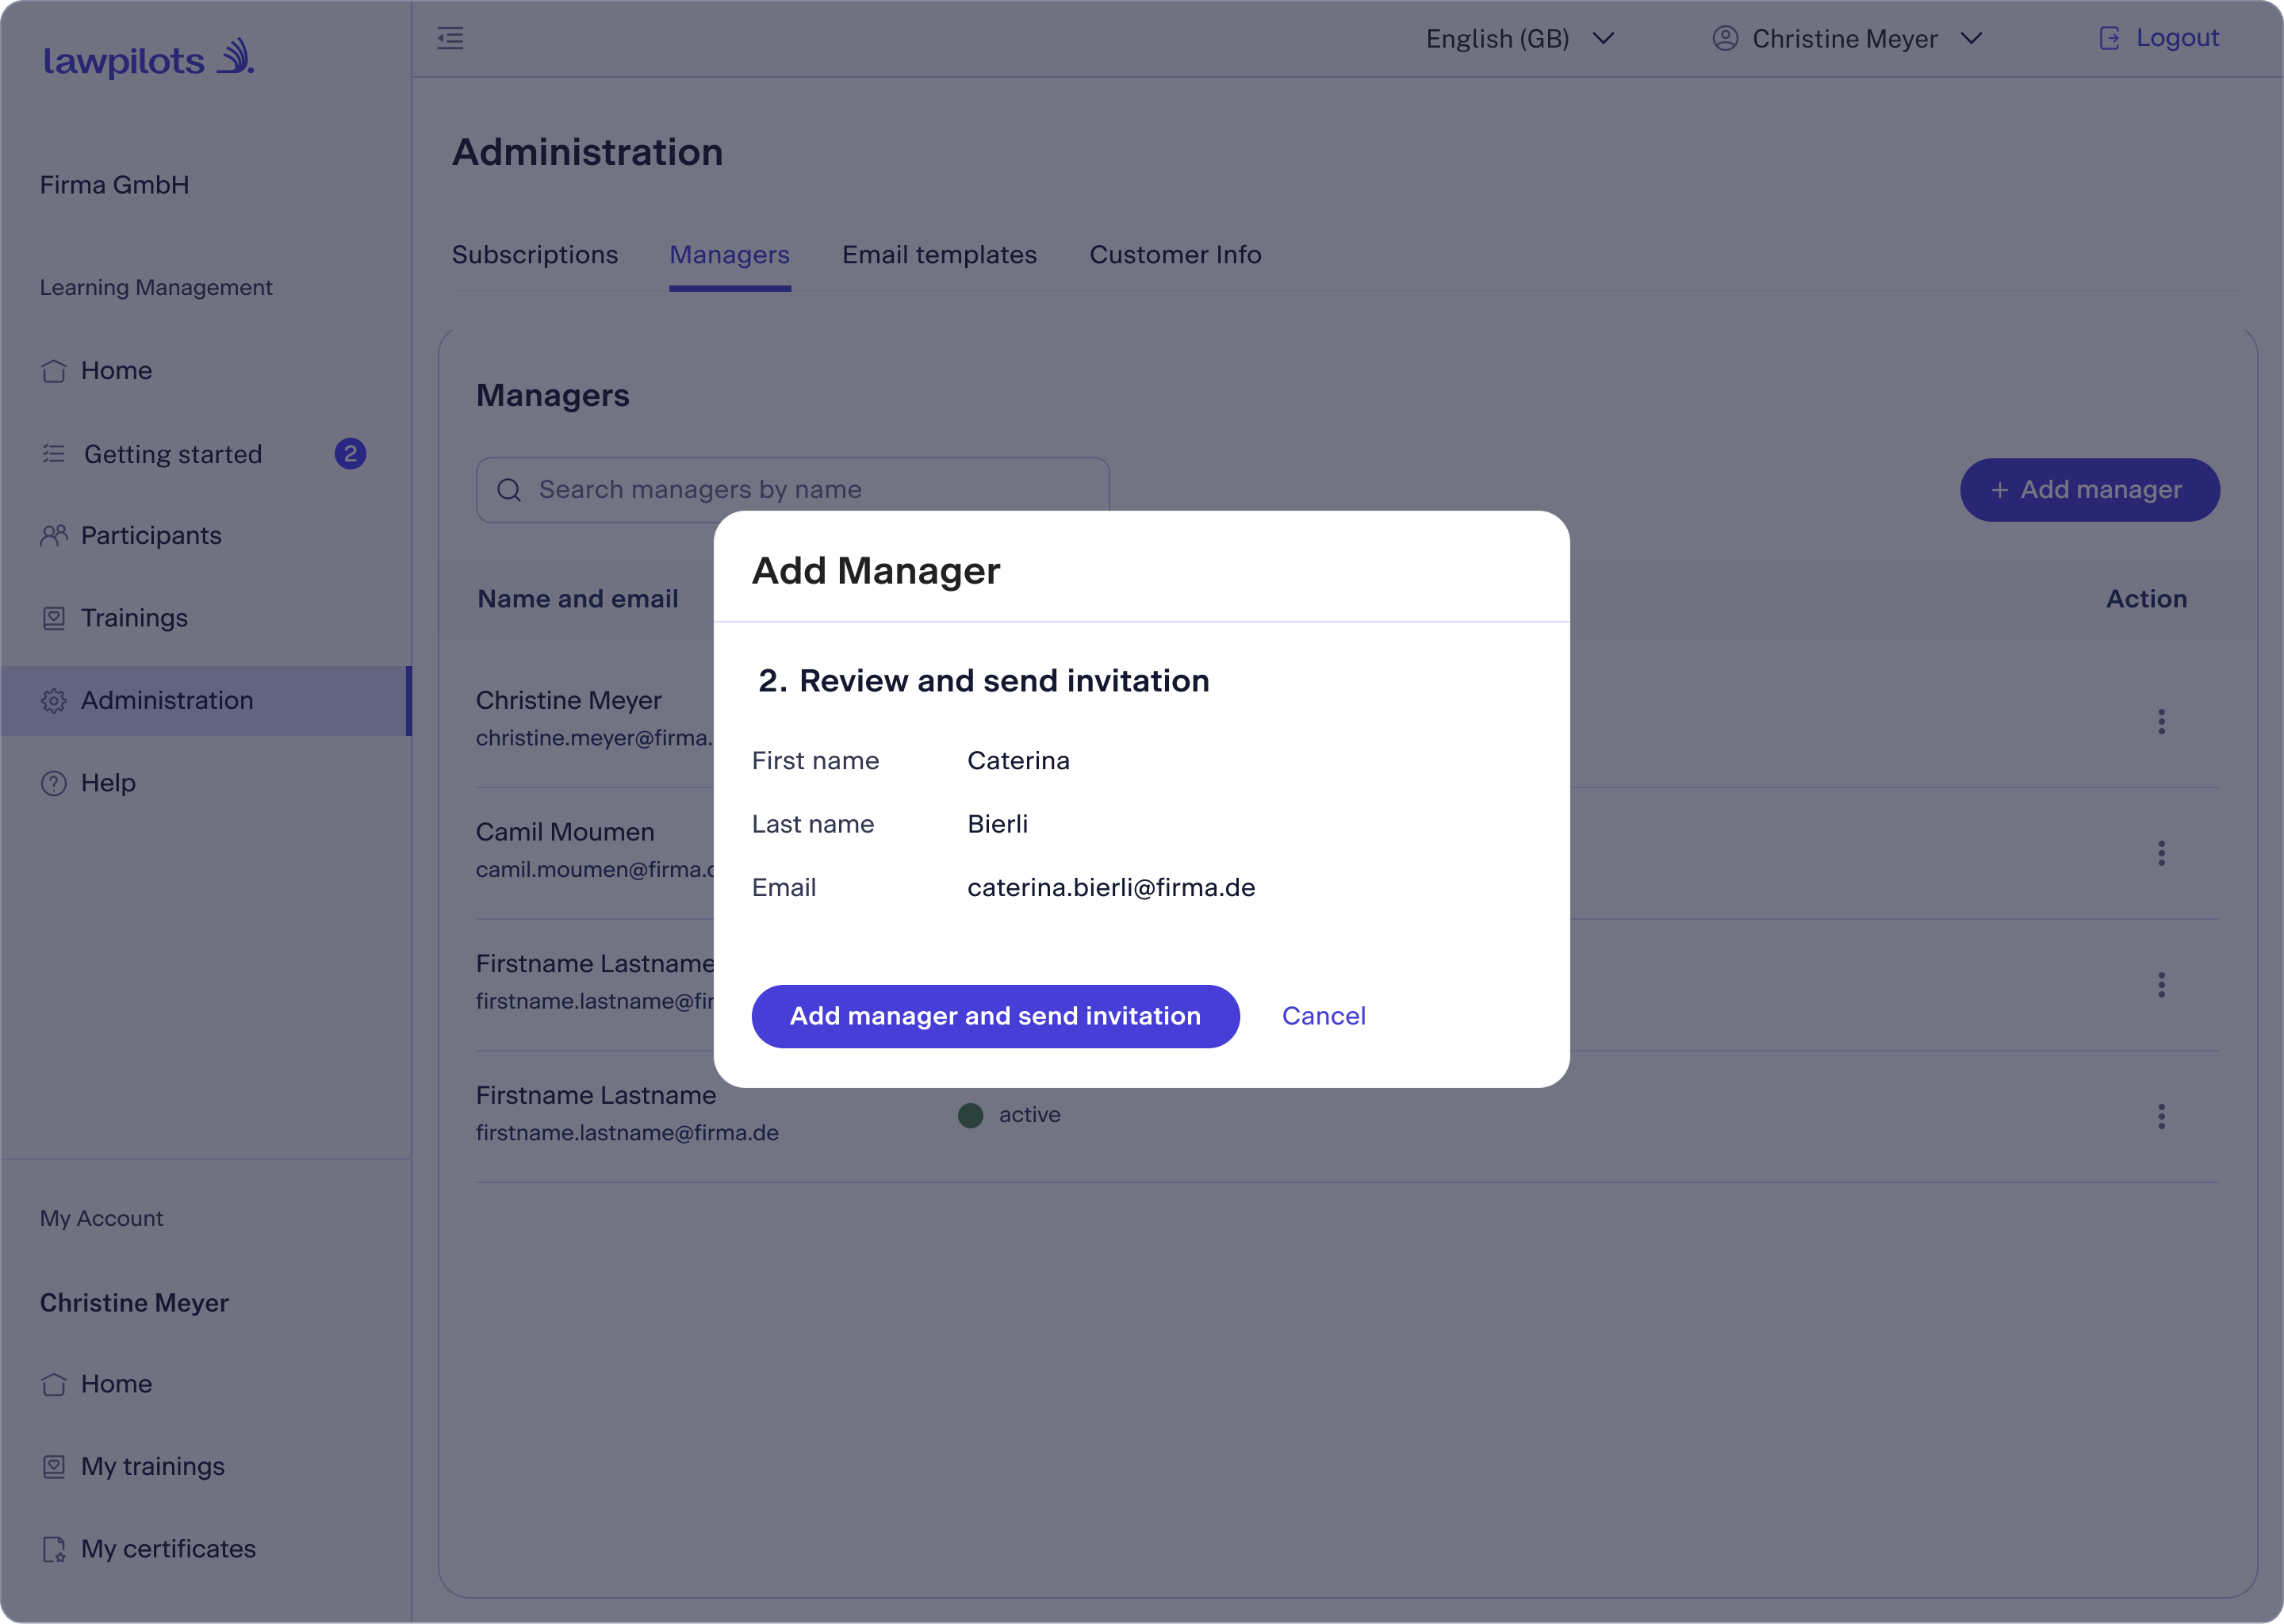Click the Help question mark icon
This screenshot has height=1624, width=2284.
(x=54, y=784)
